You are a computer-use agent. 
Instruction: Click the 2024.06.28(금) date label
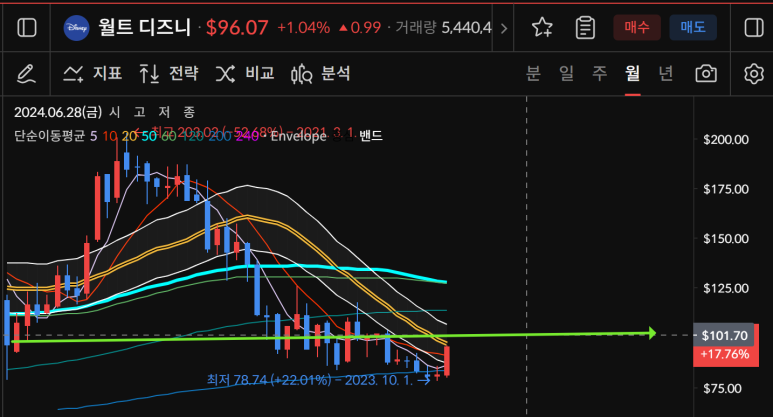58,112
